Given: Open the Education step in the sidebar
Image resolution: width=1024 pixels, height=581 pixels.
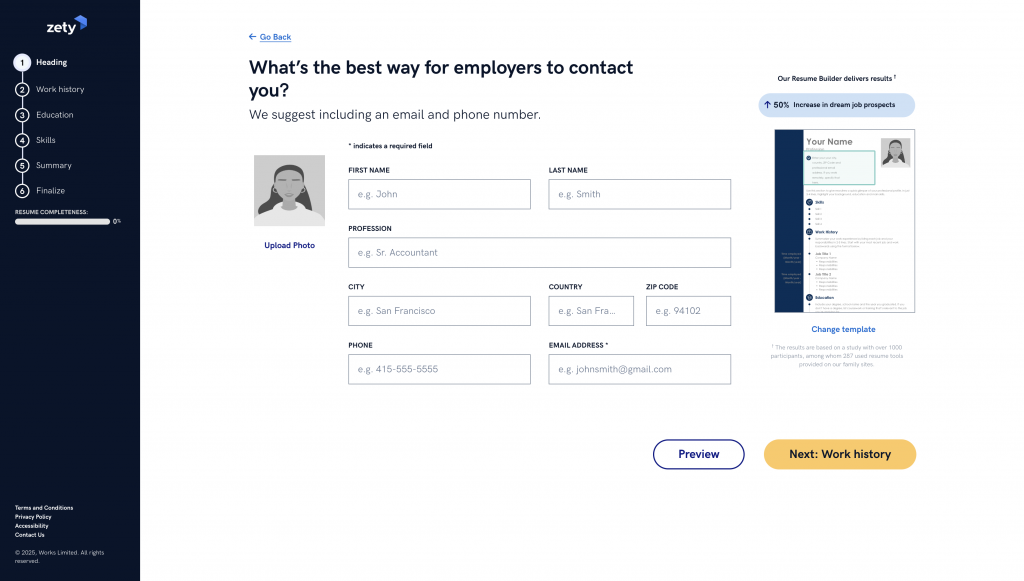Looking at the screenshot, I should click(23, 114).
